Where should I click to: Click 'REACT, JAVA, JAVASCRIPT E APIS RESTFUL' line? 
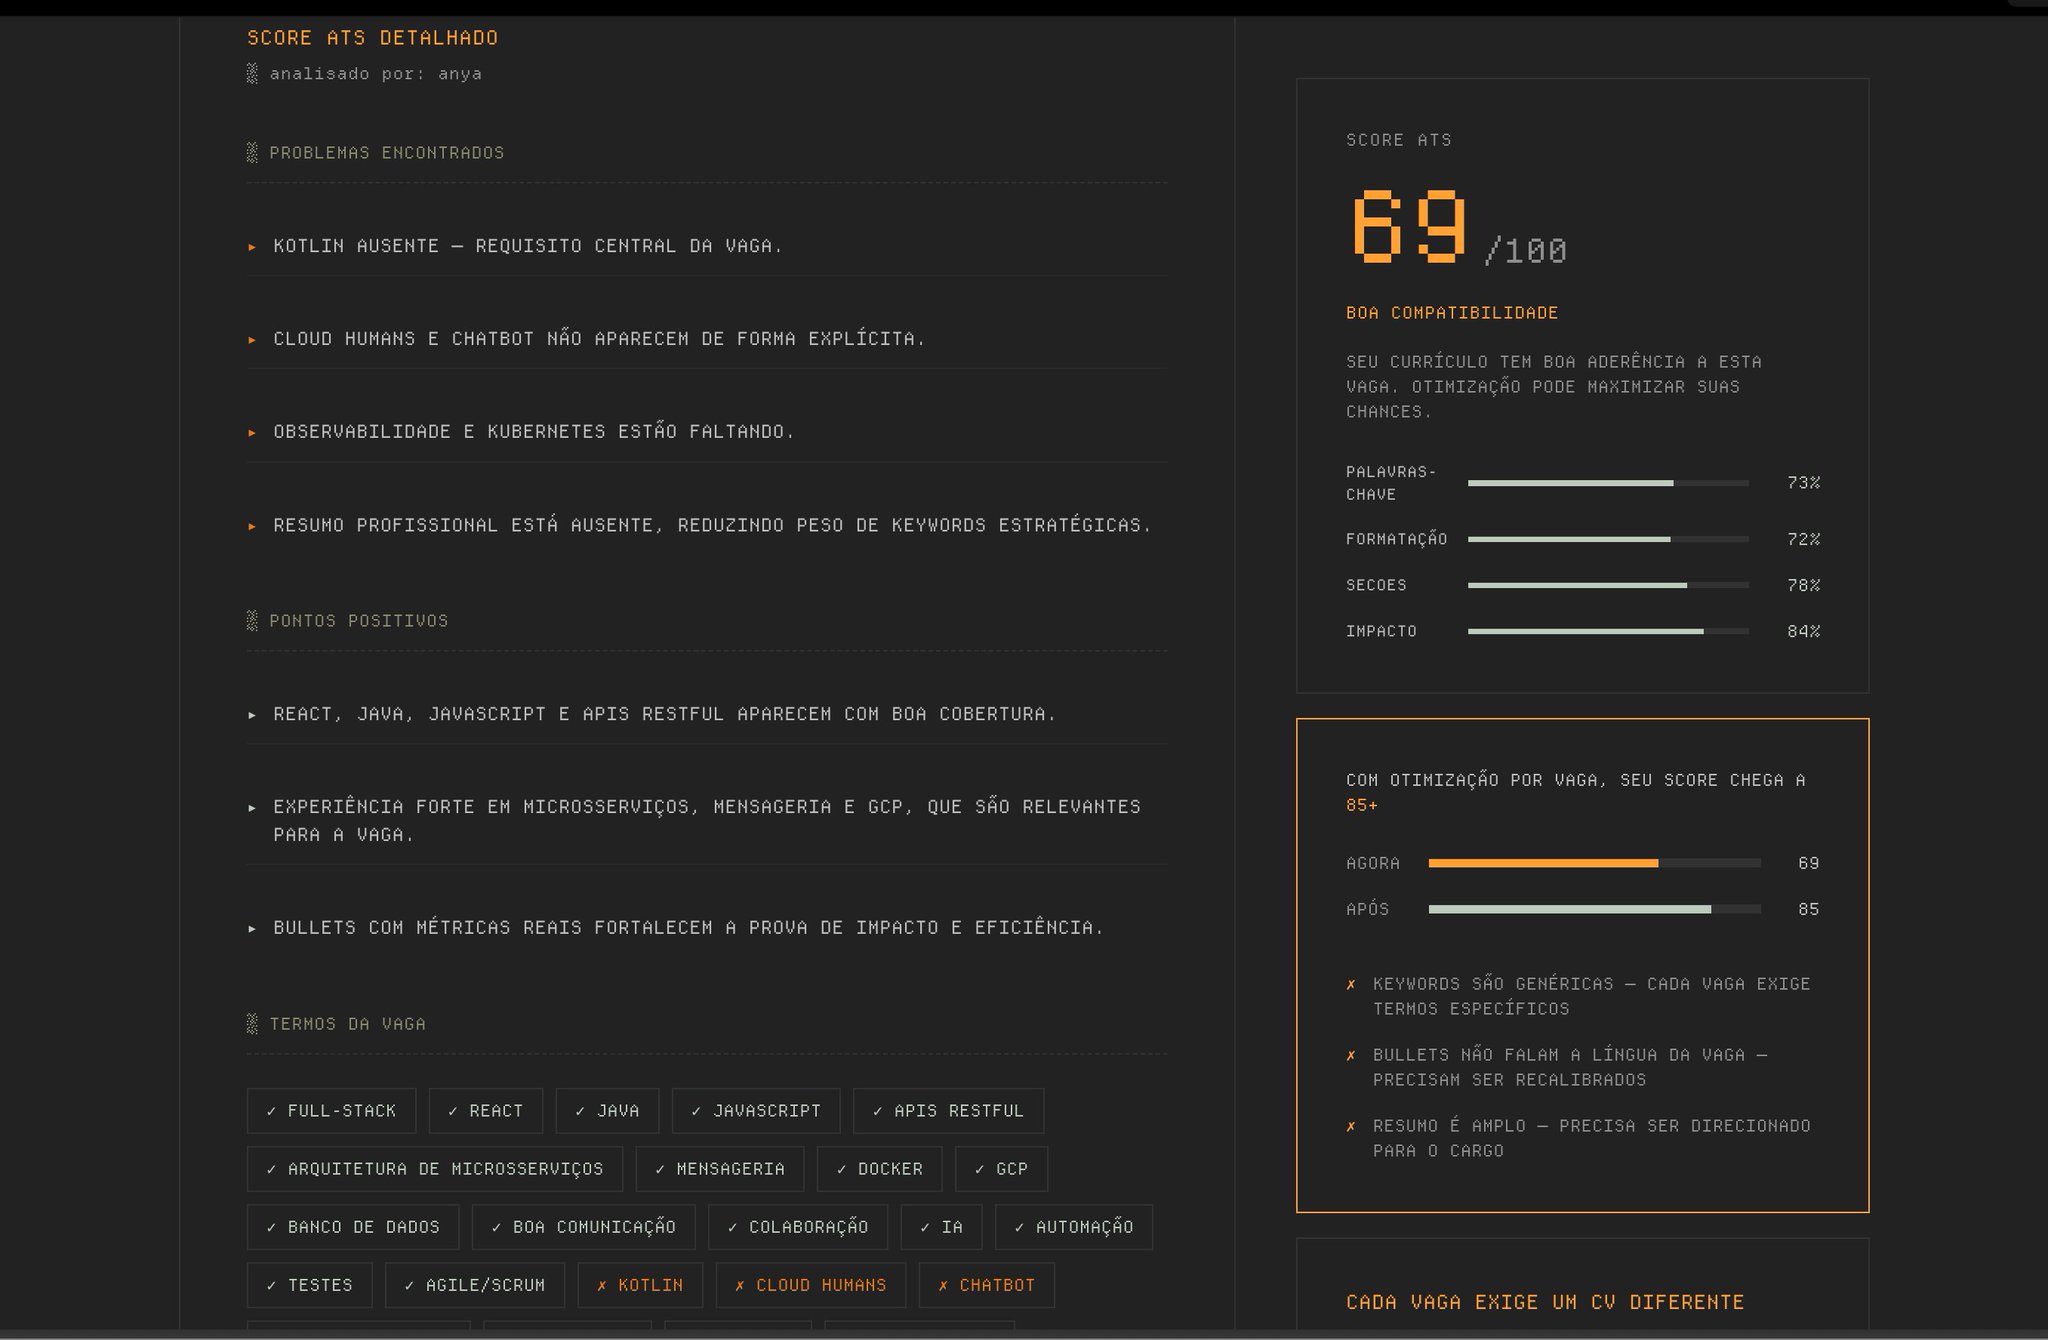[x=664, y=714]
